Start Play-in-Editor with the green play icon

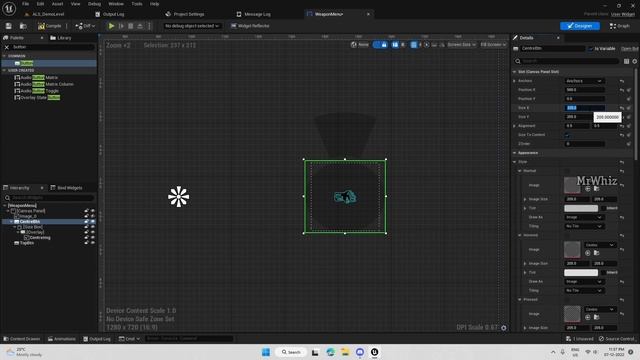111,26
